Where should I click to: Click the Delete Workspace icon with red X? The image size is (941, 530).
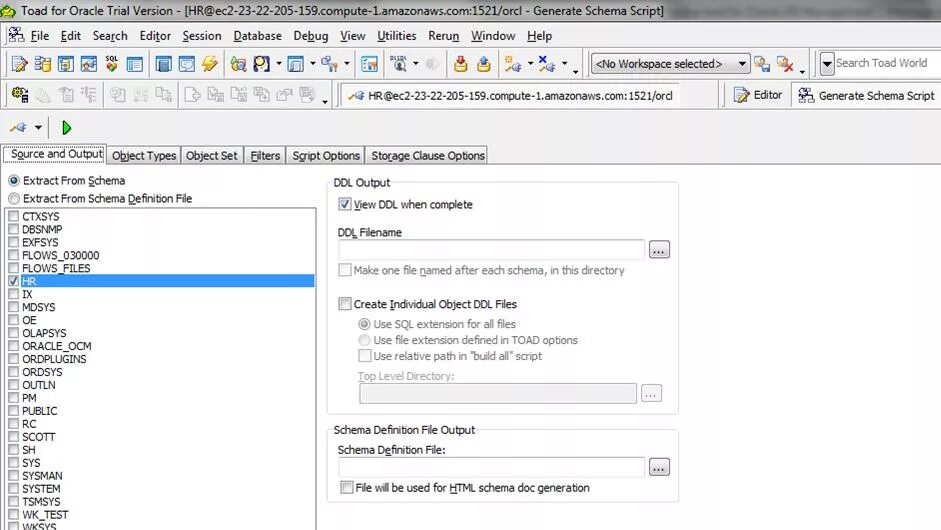pos(785,64)
